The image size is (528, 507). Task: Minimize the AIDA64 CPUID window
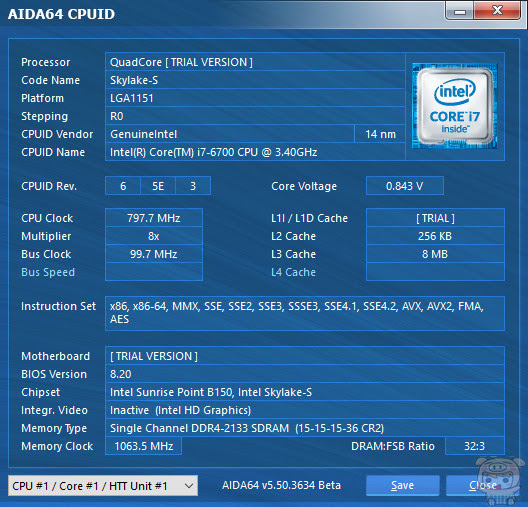point(460,11)
